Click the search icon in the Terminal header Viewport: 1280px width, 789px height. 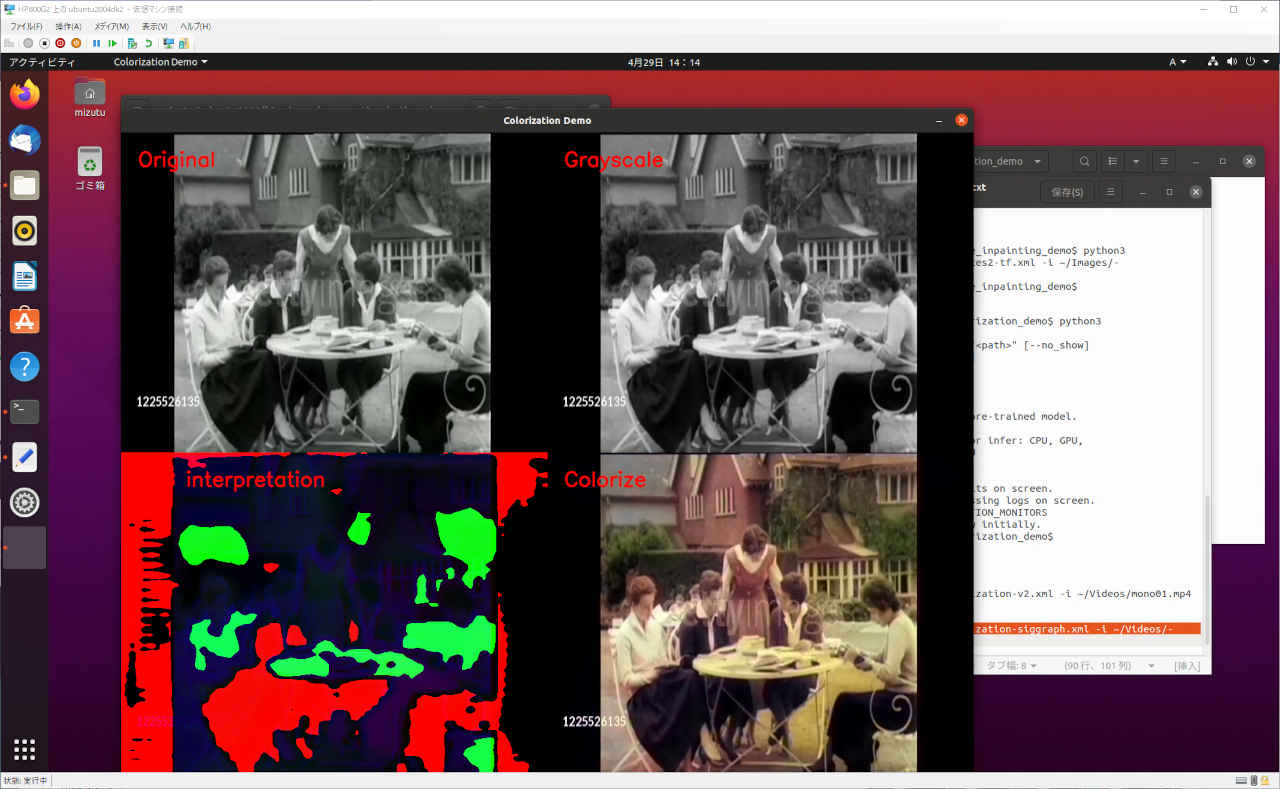pos(1084,161)
